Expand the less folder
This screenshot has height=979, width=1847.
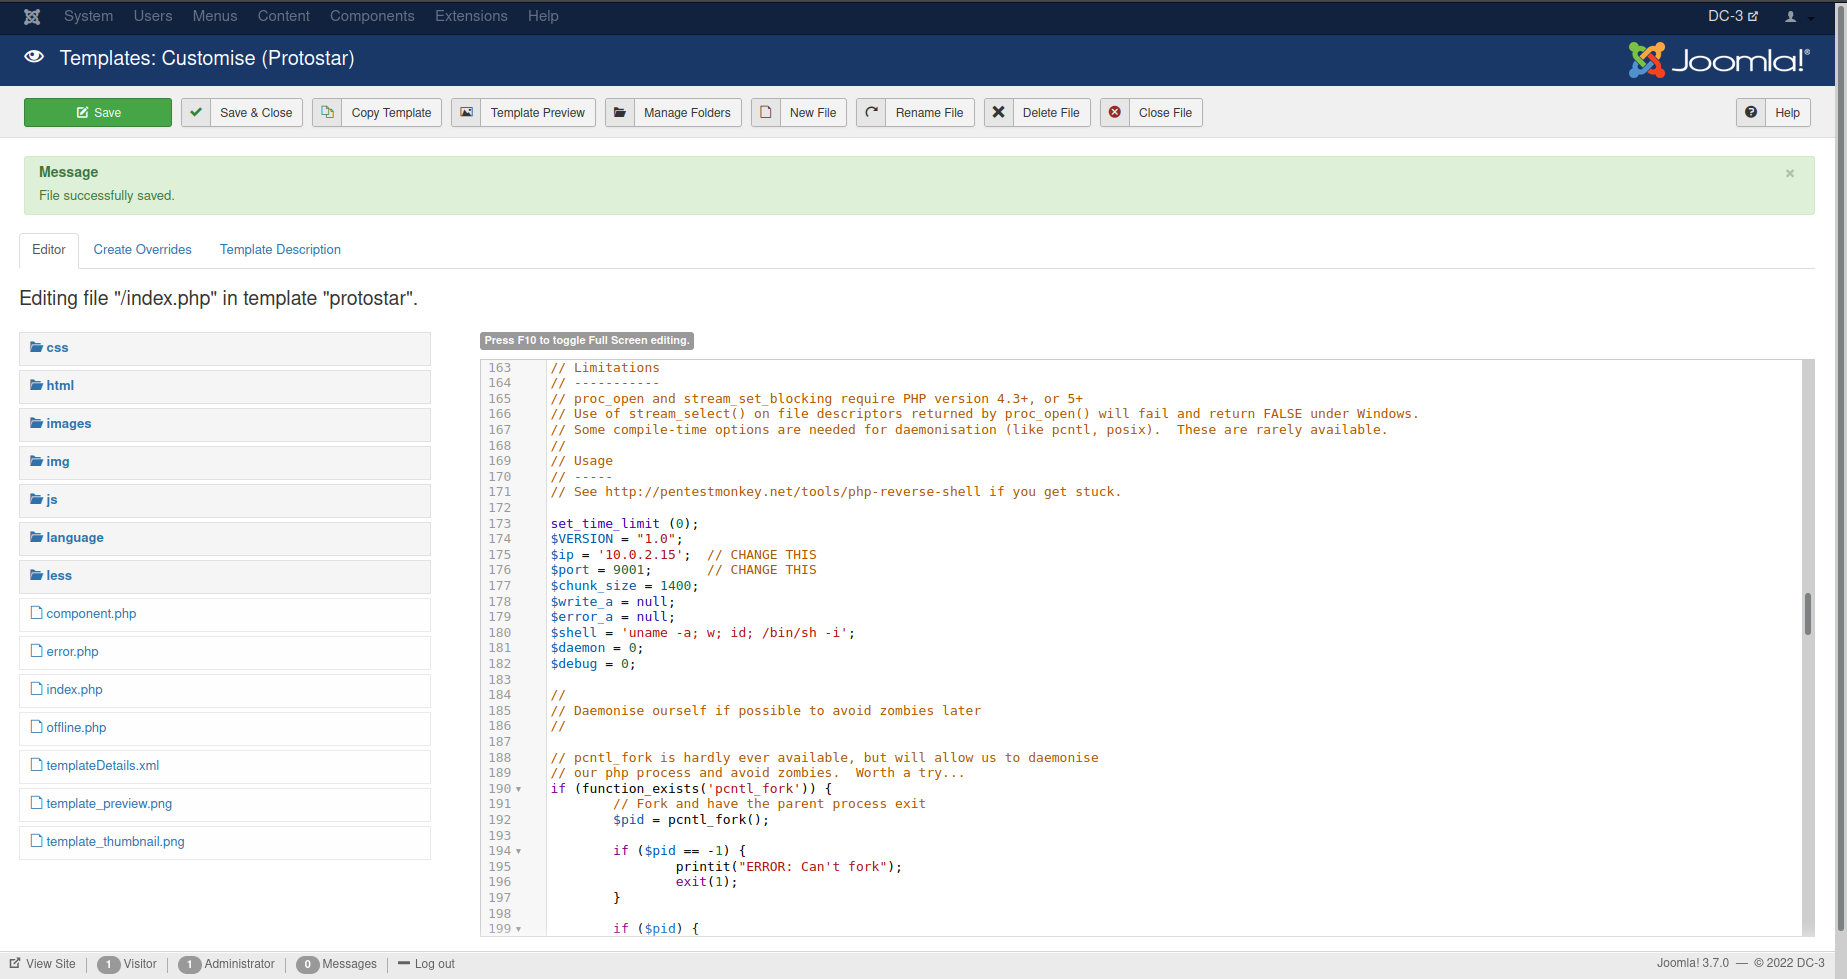point(225,576)
